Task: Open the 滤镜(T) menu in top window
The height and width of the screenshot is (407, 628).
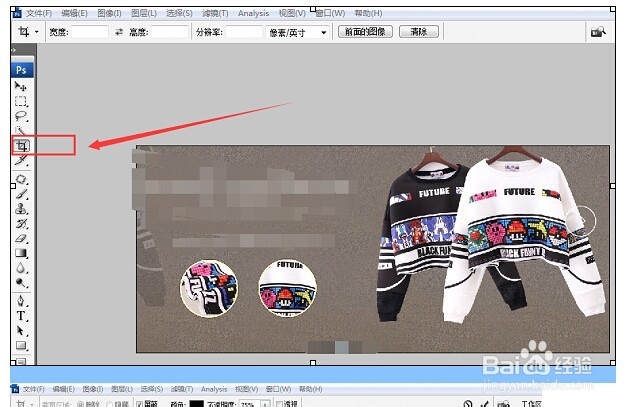Action: (x=215, y=13)
